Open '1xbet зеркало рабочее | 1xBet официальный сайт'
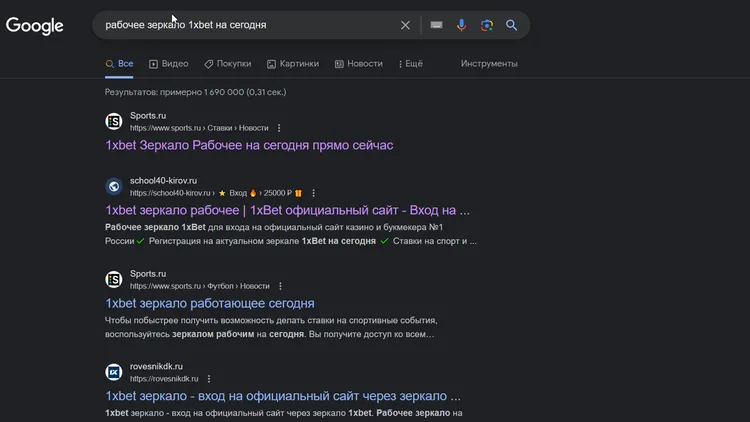This screenshot has height=422, width=750. click(x=287, y=210)
